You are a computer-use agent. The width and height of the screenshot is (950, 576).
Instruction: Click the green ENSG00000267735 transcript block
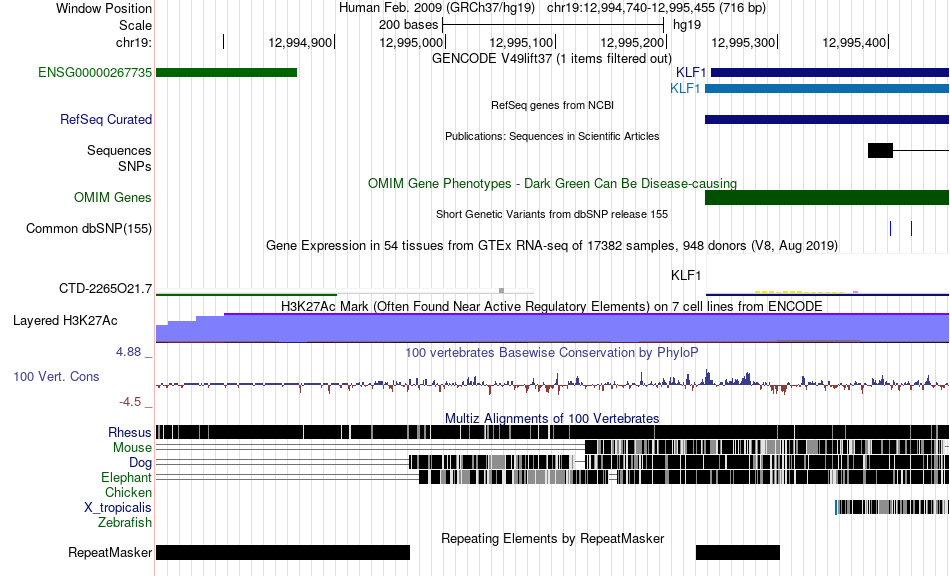(x=227, y=73)
